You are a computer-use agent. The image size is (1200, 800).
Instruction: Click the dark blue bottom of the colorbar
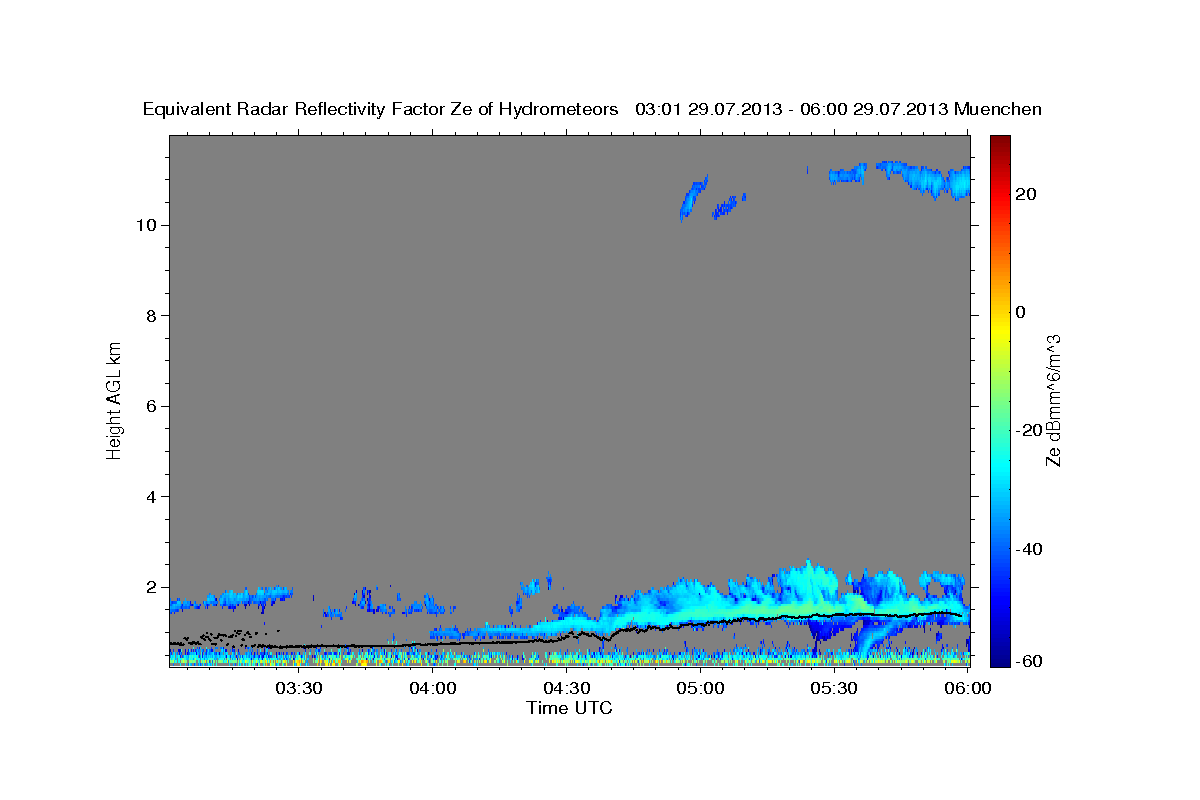click(x=999, y=656)
